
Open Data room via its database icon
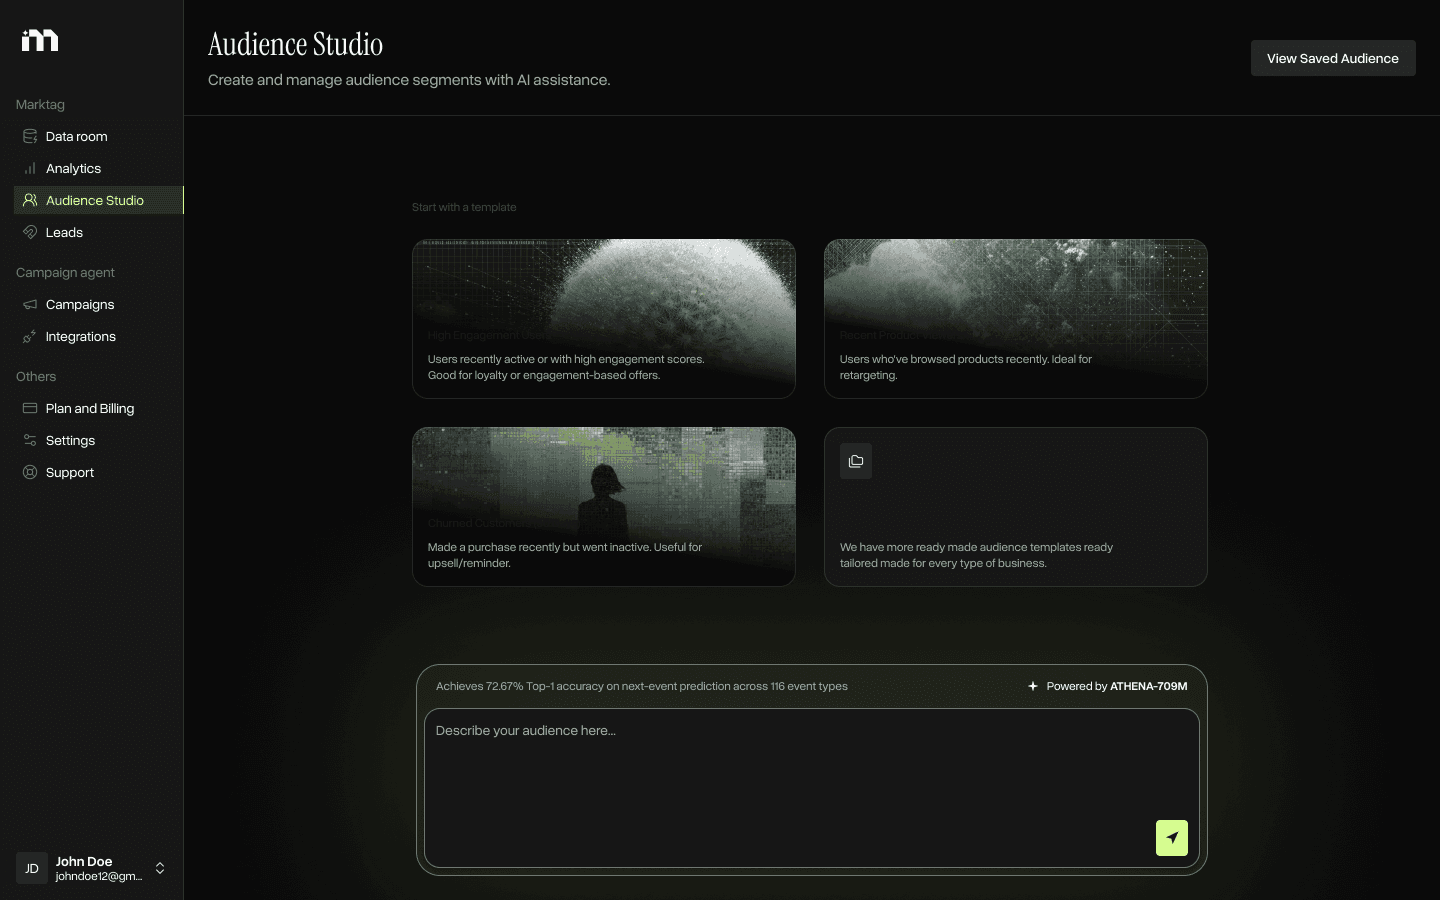(x=30, y=136)
